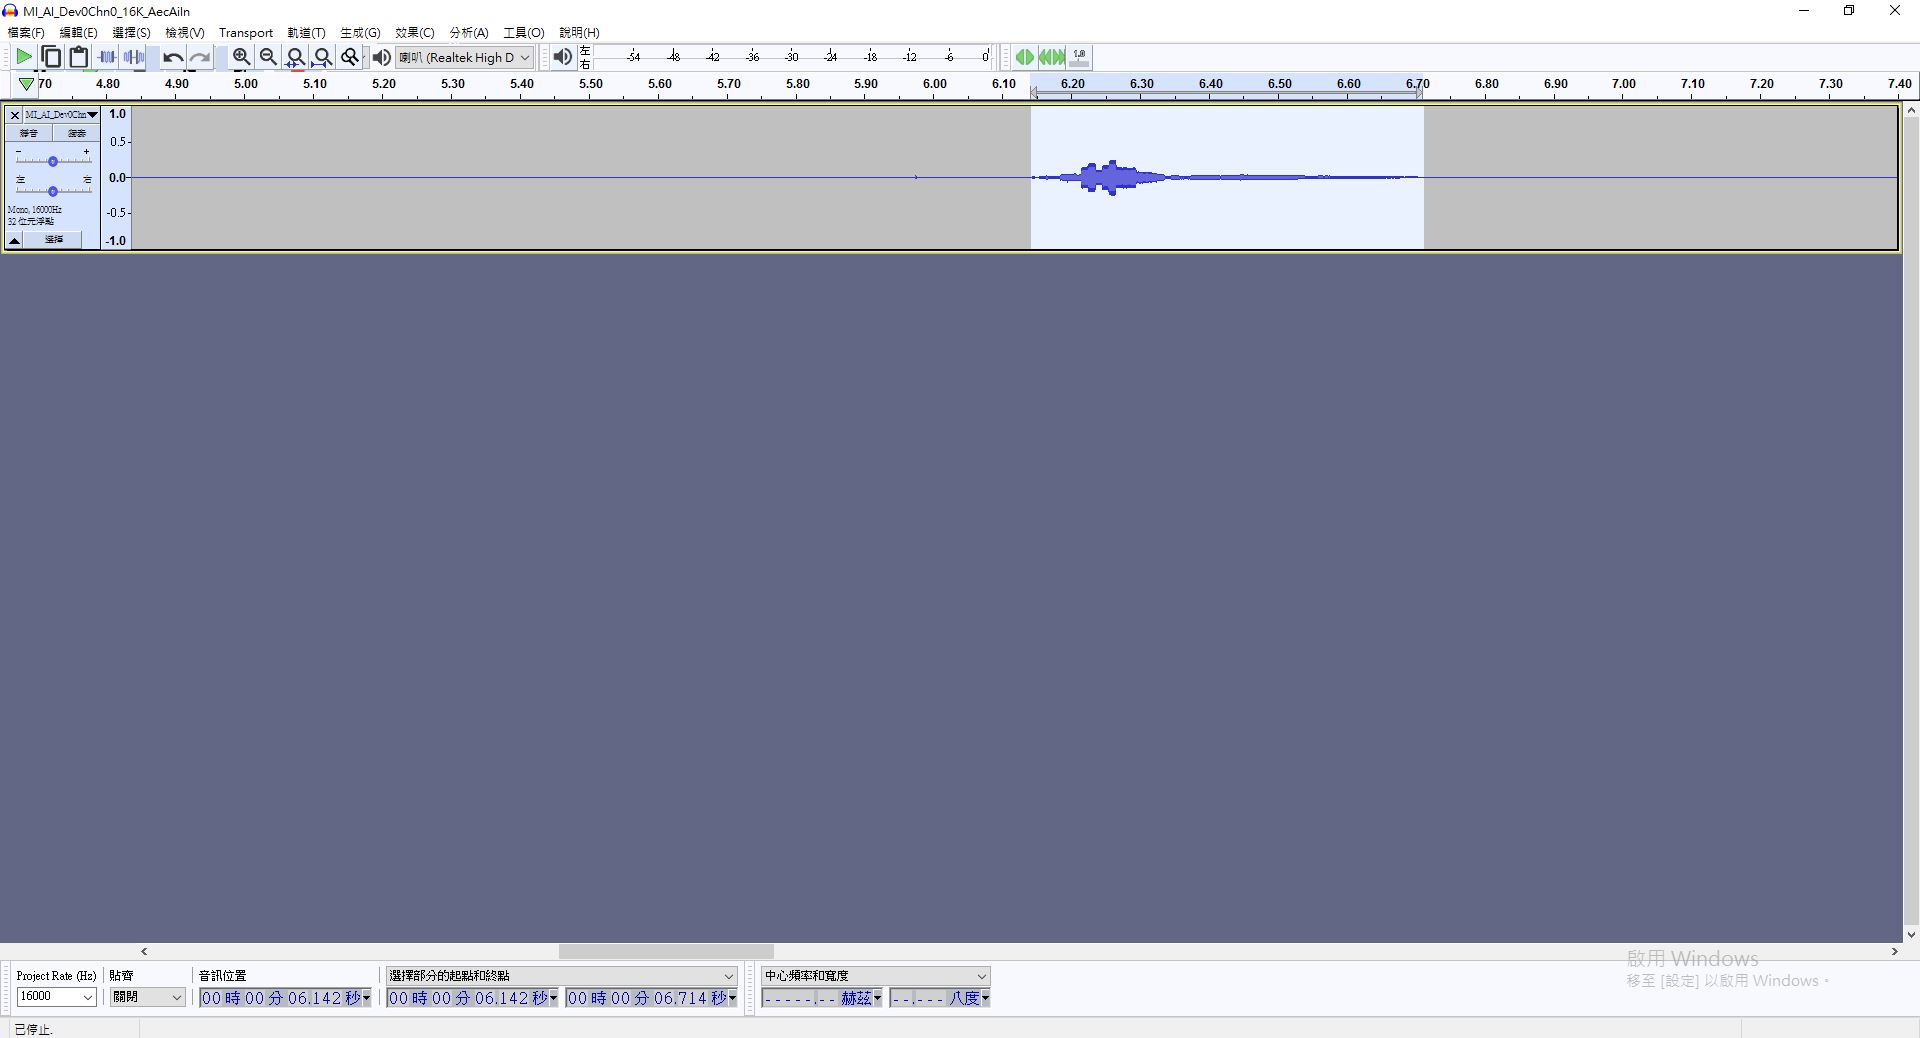The height and width of the screenshot is (1038, 1920).
Task: Click the Paste clipboard icon
Action: tap(78, 58)
